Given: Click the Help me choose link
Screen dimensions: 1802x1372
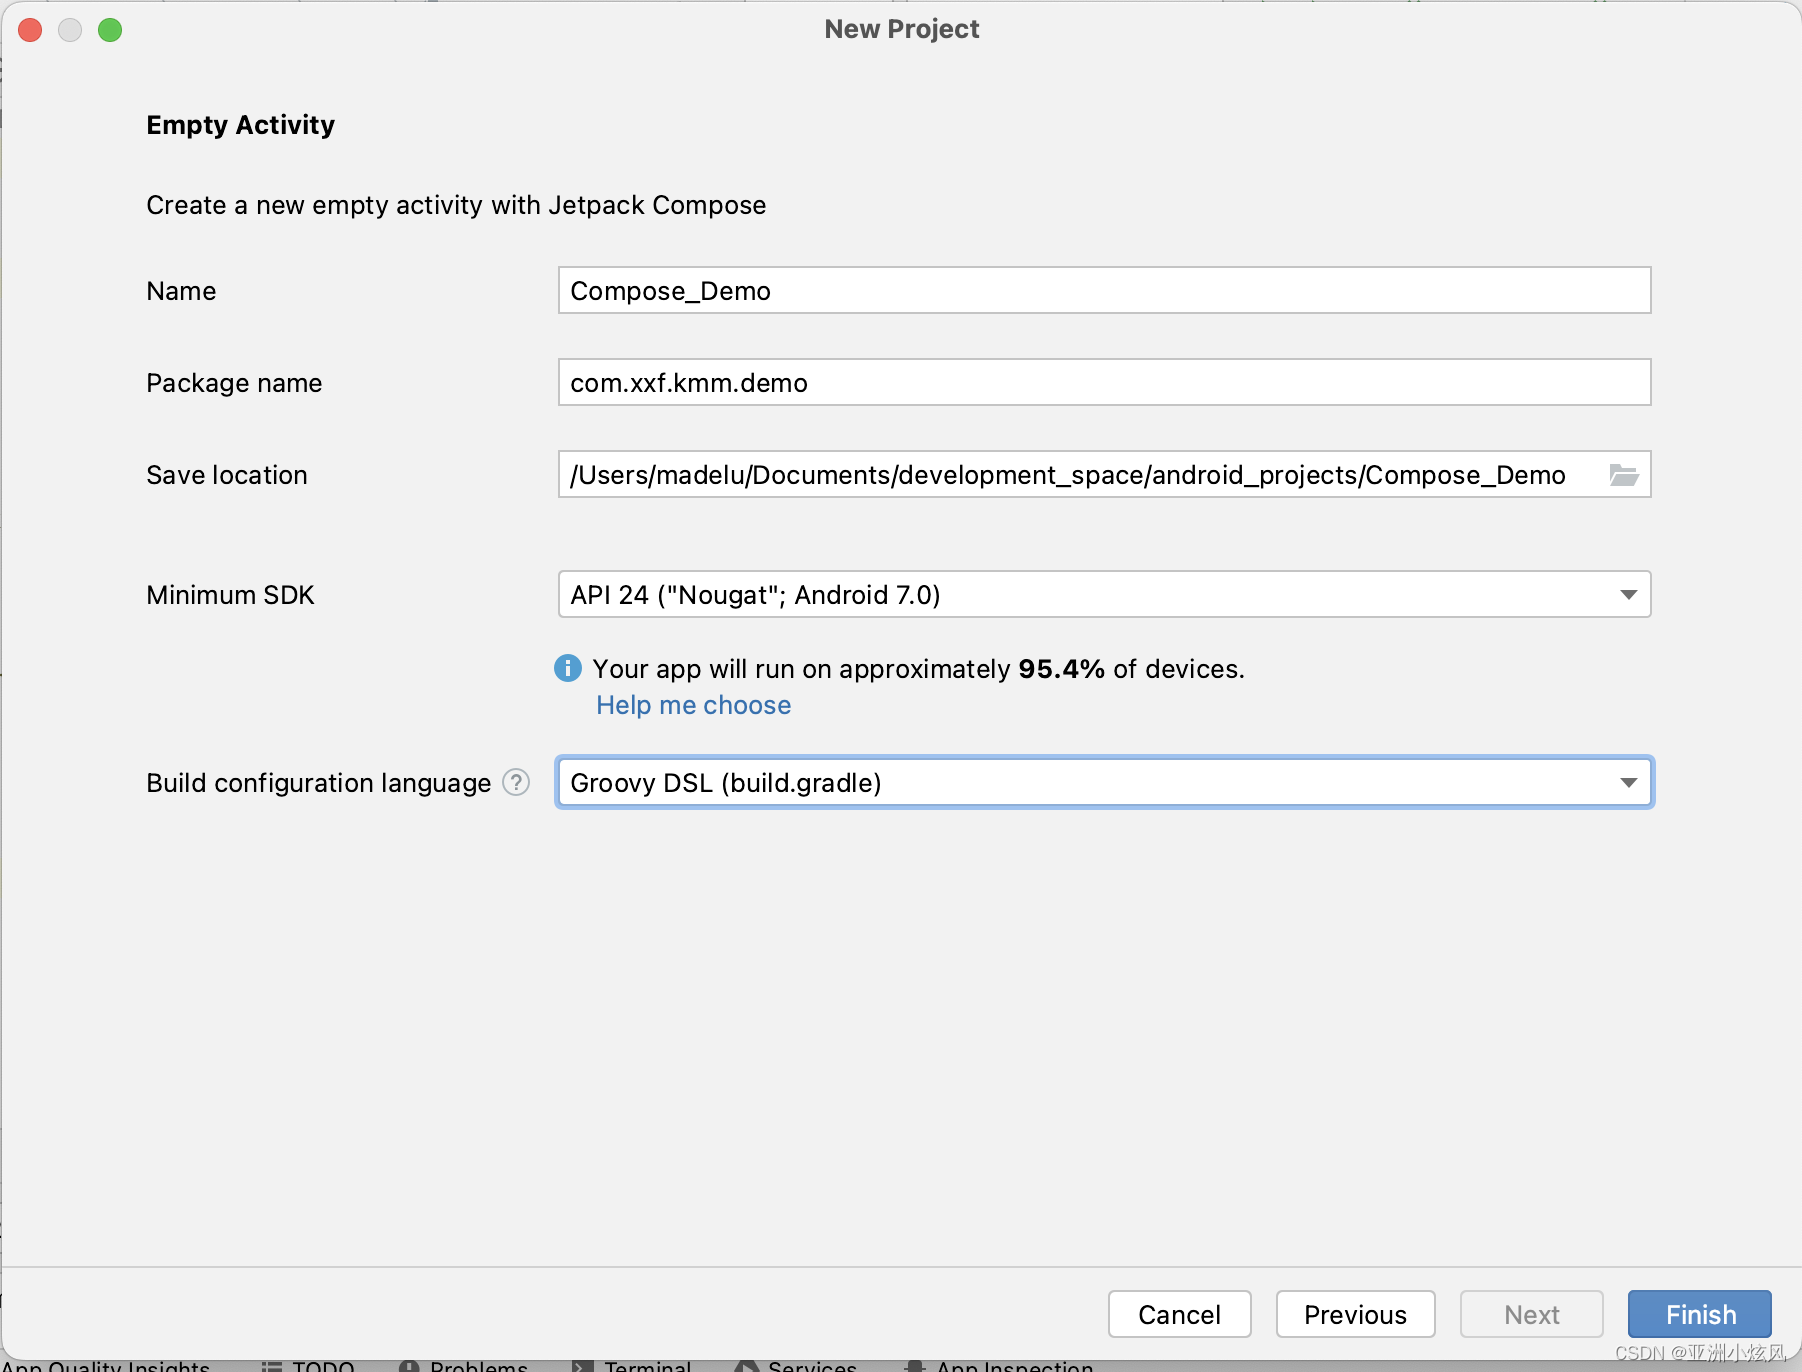Looking at the screenshot, I should click(x=694, y=705).
